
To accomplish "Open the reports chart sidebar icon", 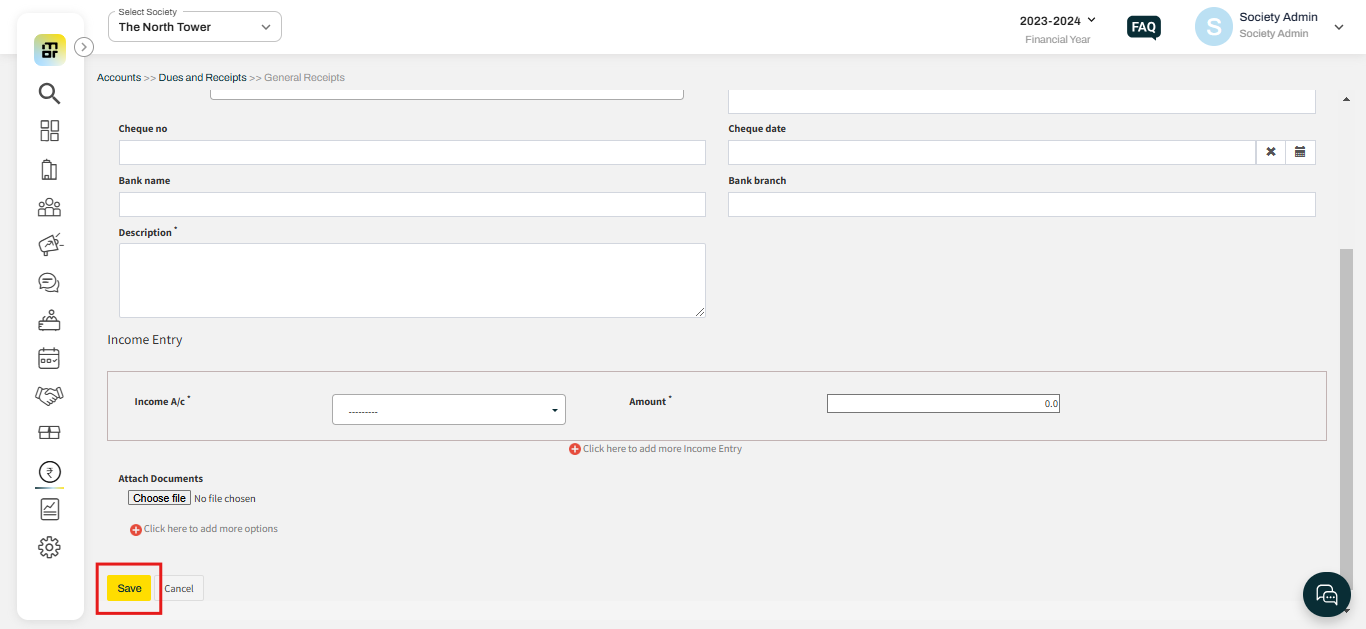I will [49, 509].
